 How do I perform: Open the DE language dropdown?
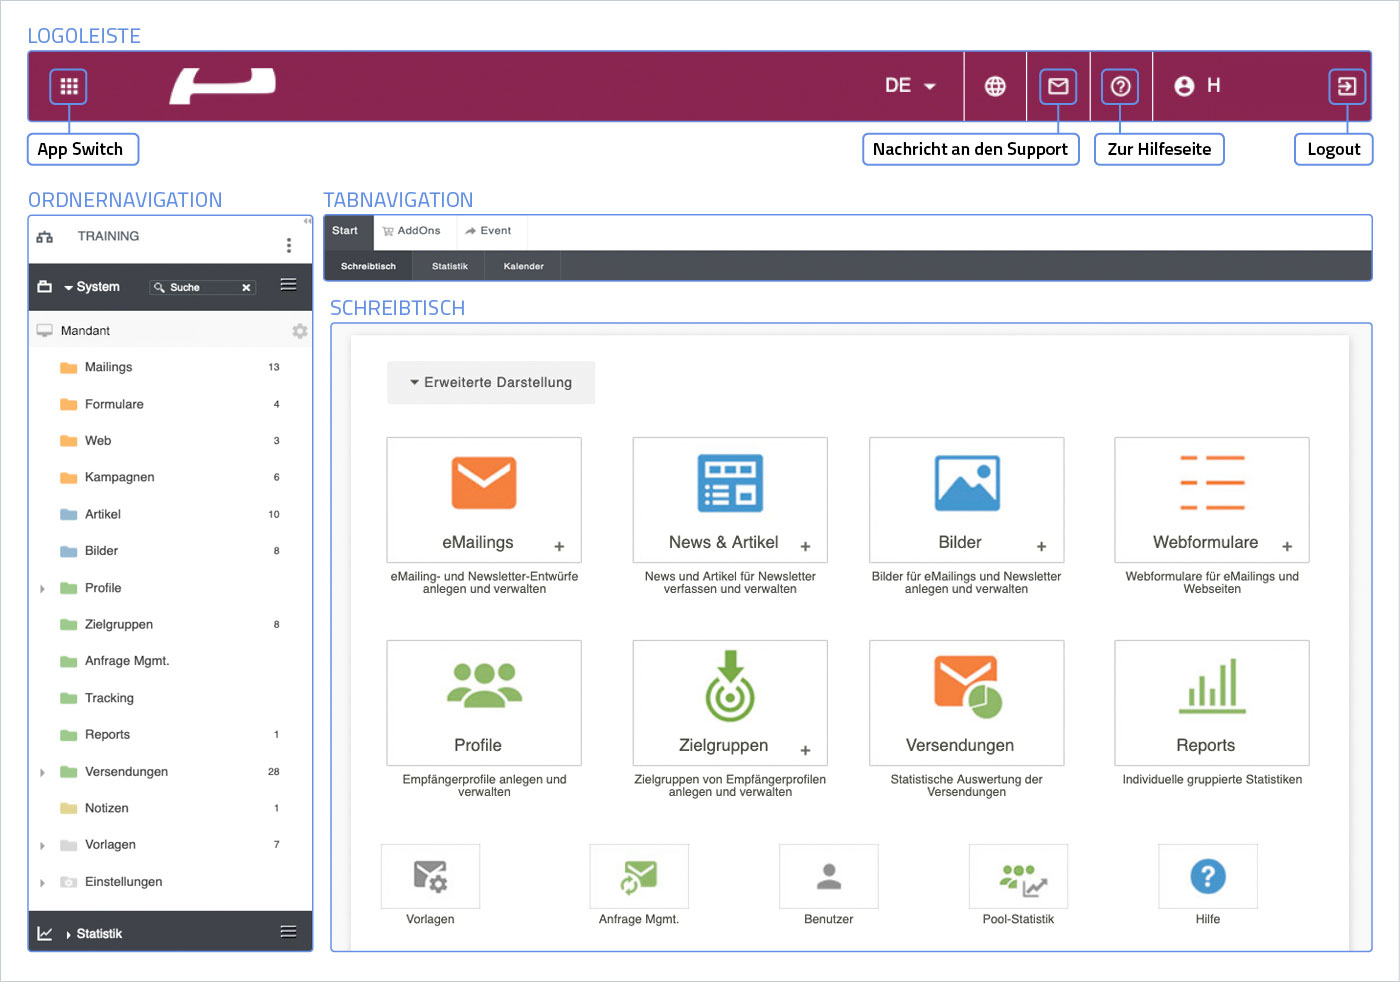coord(910,86)
